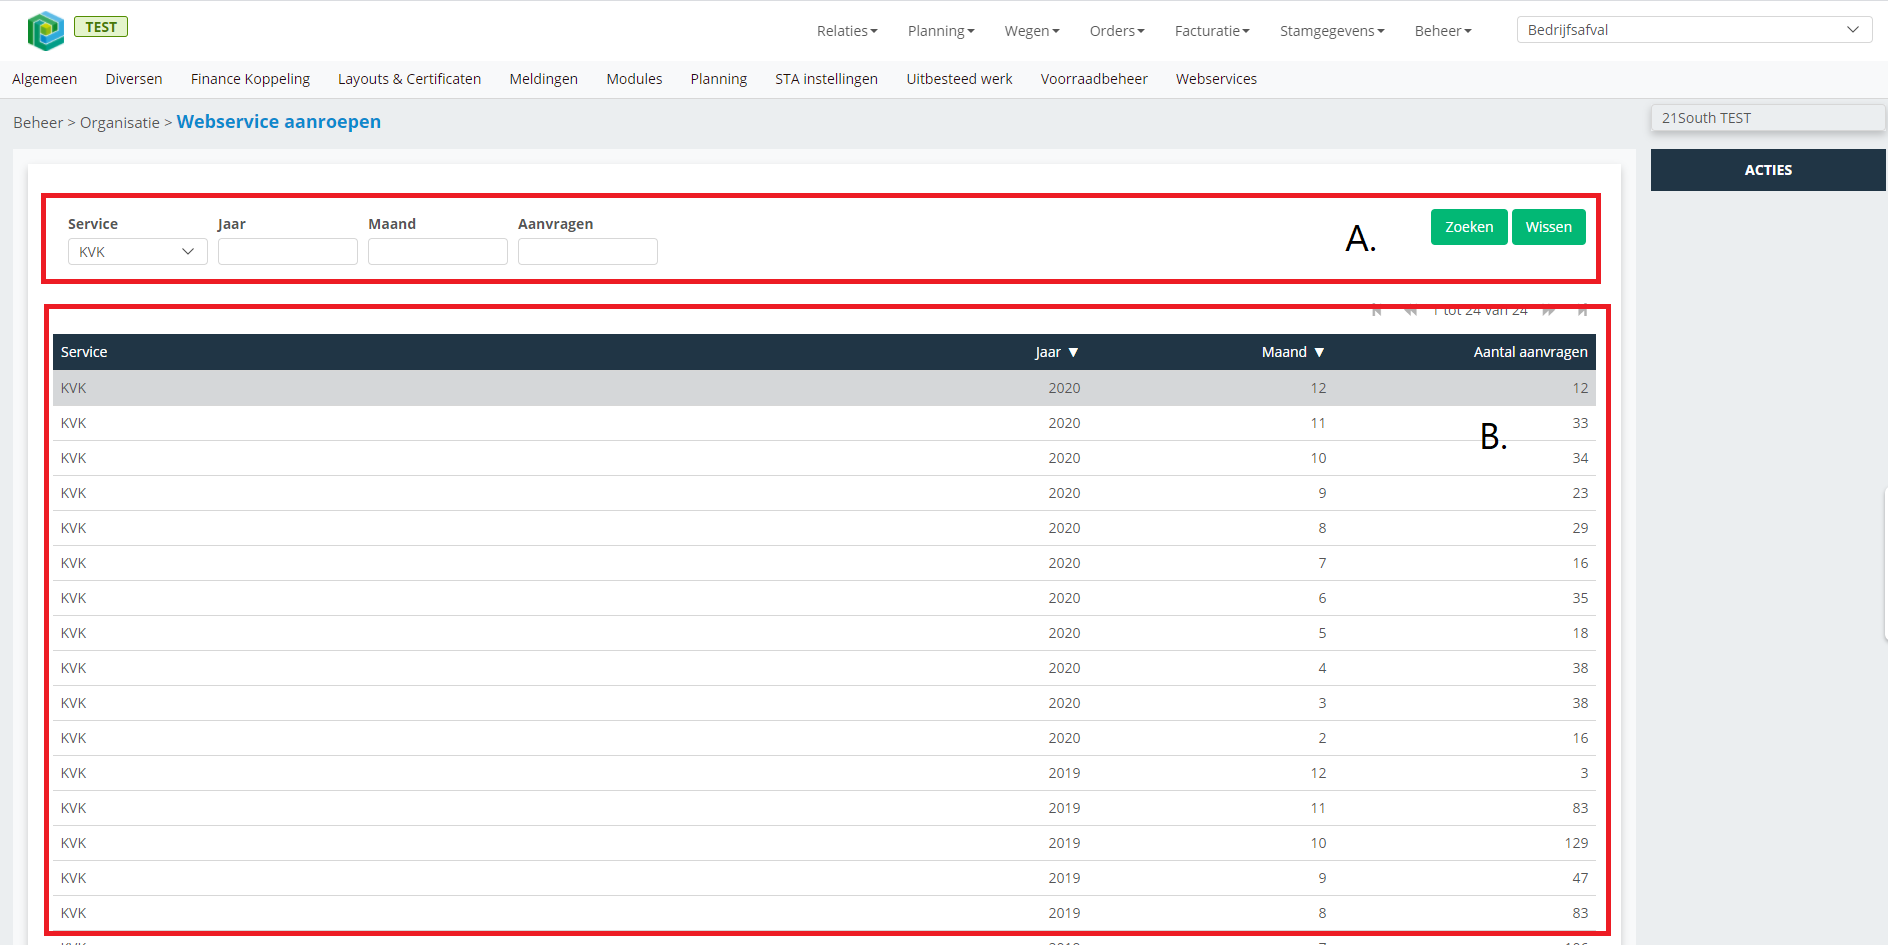Viewport: 1888px width, 947px height.
Task: Select row with 23 aanvragen
Action: (824, 493)
